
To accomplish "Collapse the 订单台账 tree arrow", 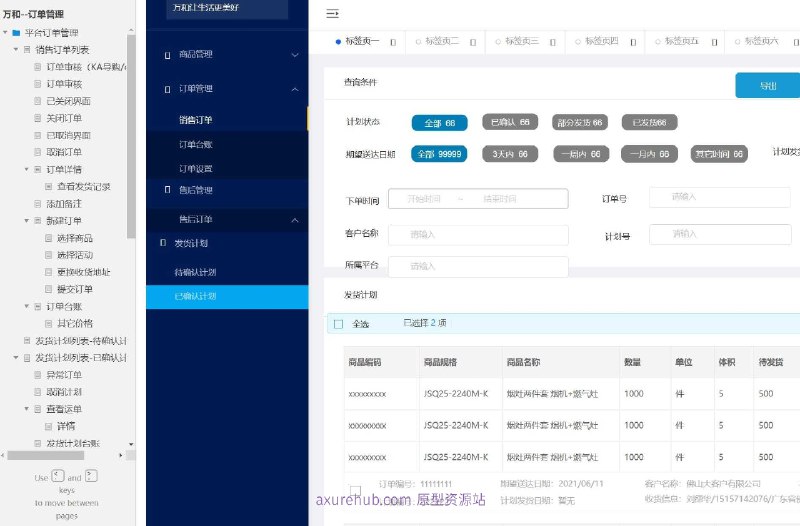I will pyautogui.click(x=27, y=306).
